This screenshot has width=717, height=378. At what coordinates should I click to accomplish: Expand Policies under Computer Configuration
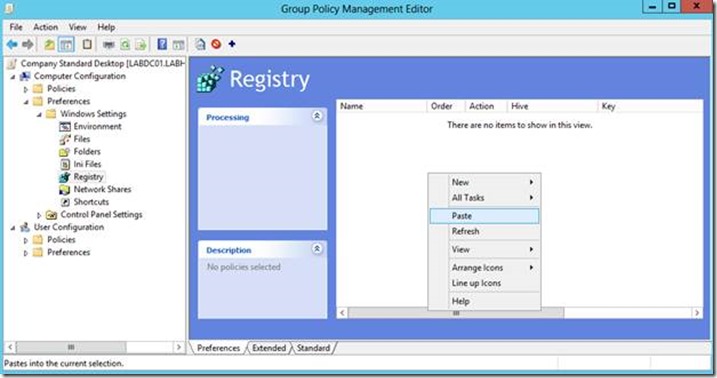tap(26, 89)
